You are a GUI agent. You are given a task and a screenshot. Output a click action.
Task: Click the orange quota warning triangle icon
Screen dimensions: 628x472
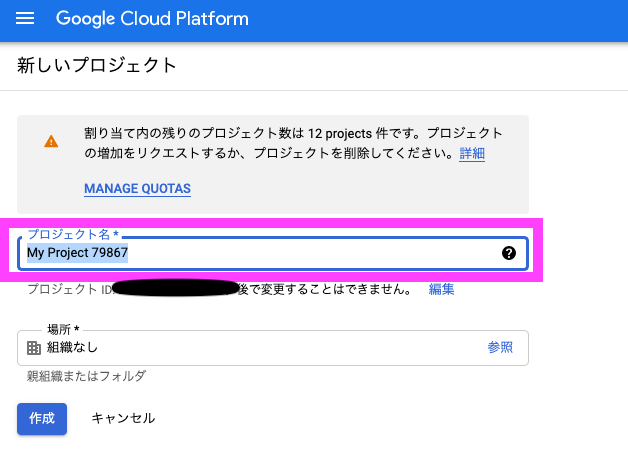51,142
